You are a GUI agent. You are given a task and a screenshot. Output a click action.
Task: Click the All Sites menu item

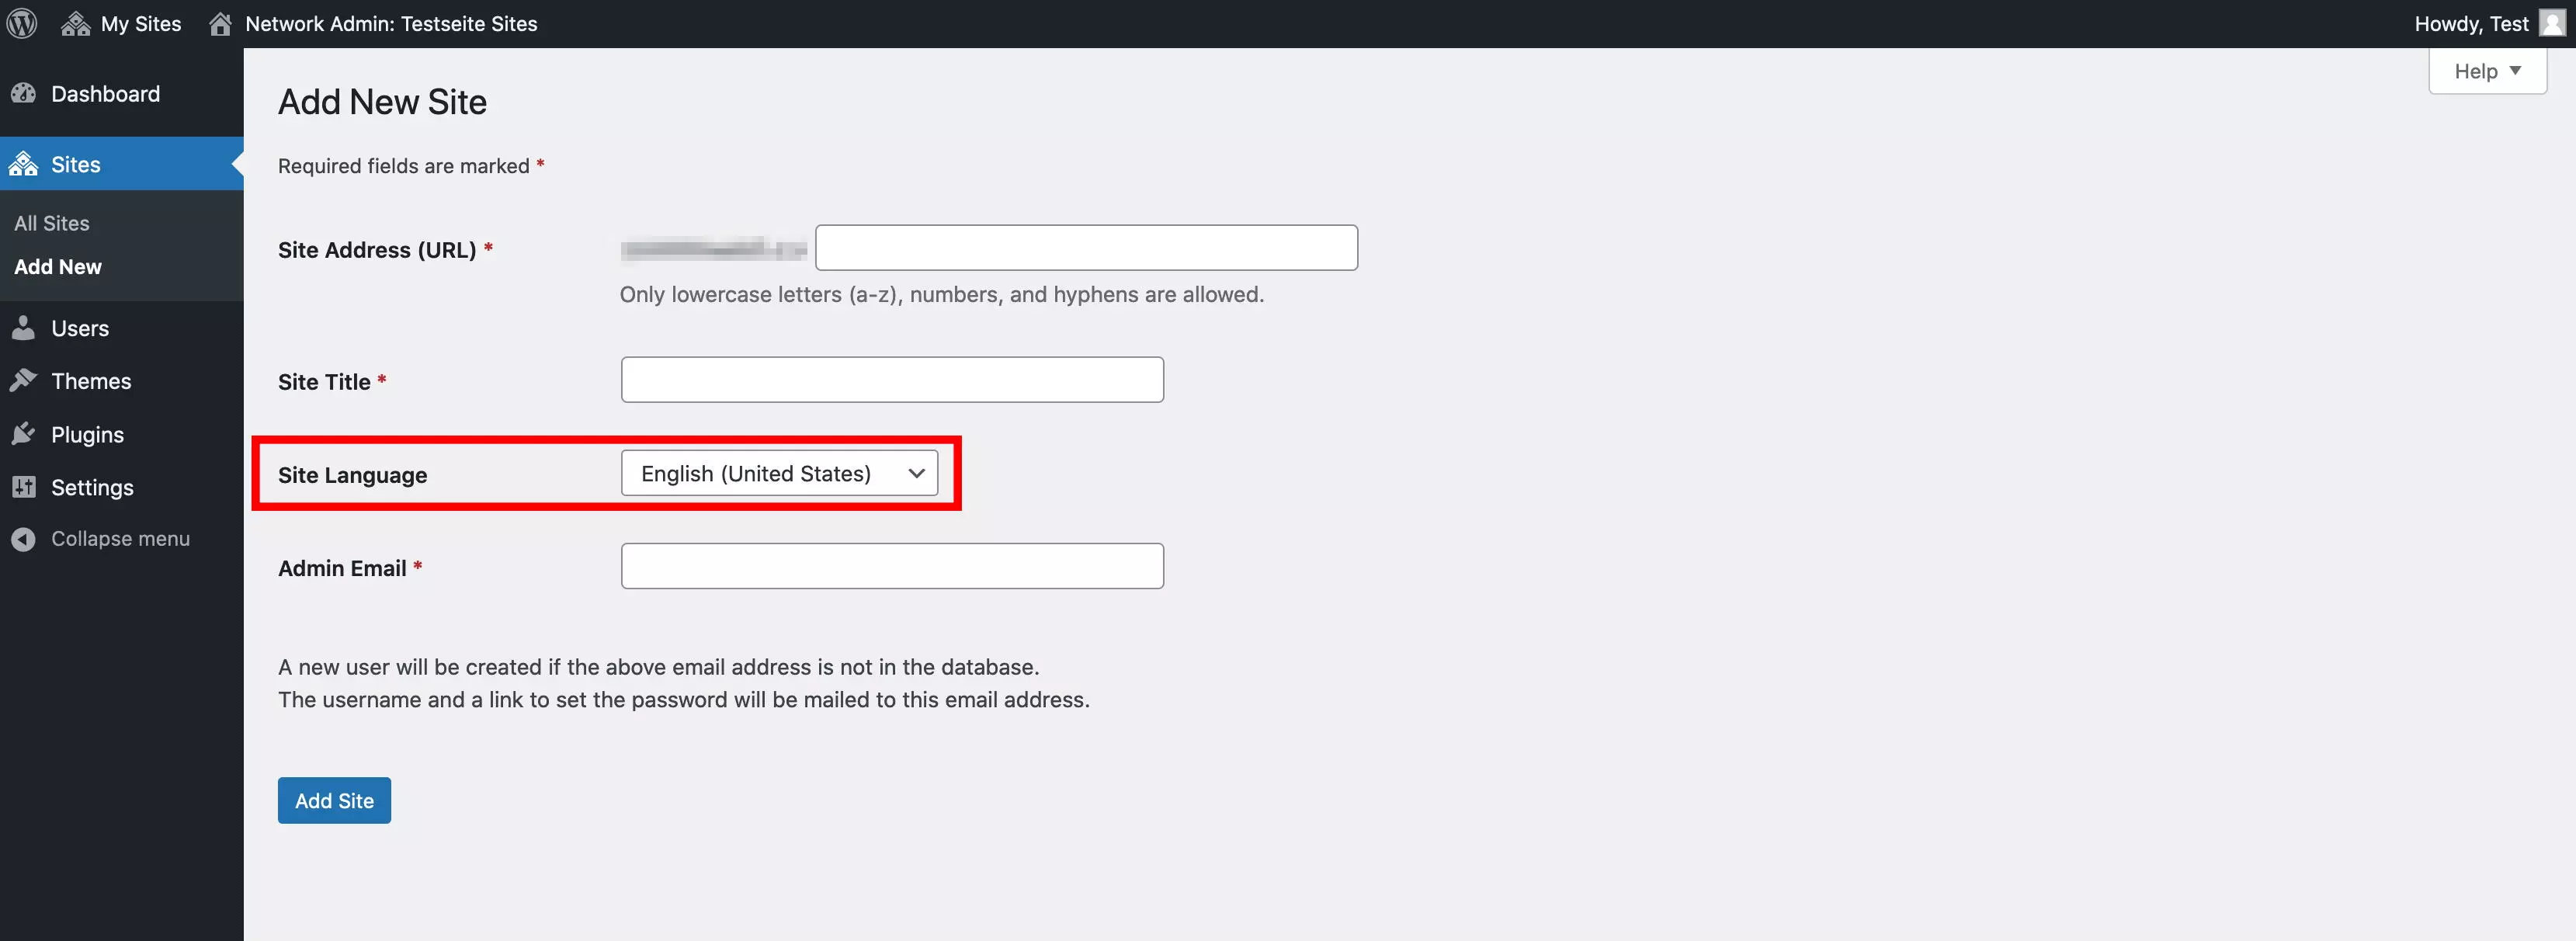click(x=53, y=222)
